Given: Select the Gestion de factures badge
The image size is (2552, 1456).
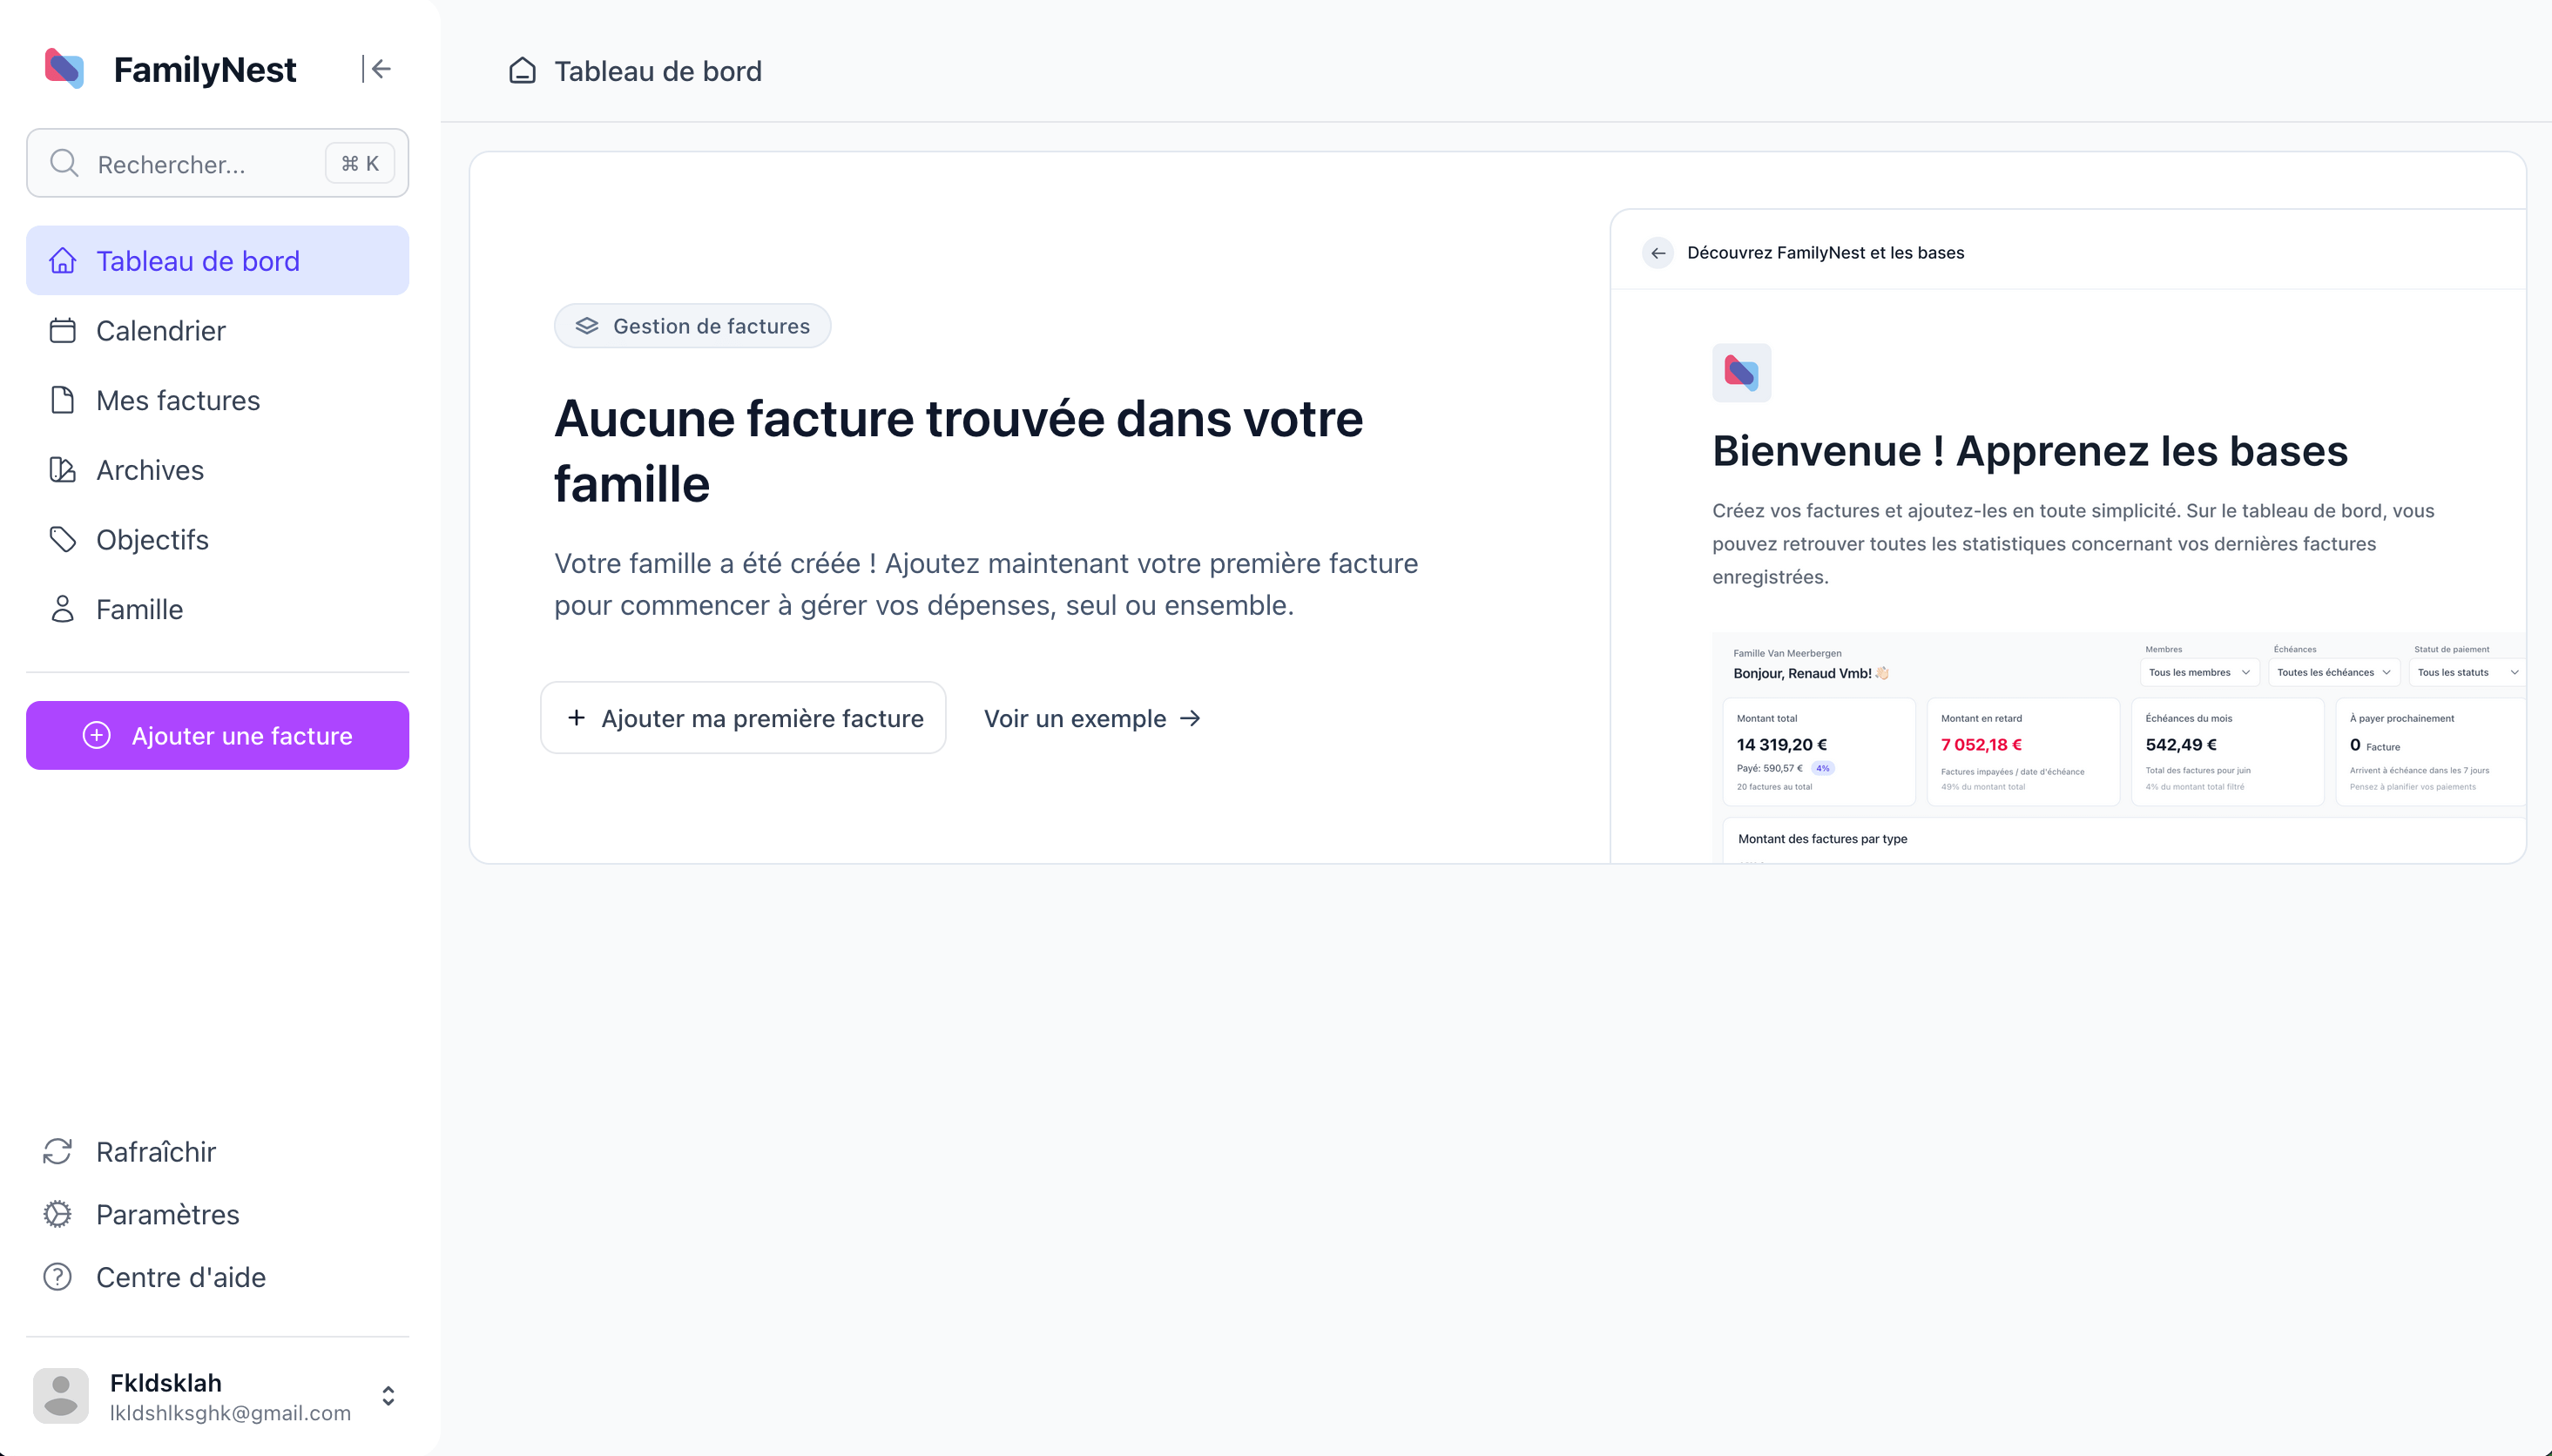Looking at the screenshot, I should (692, 325).
